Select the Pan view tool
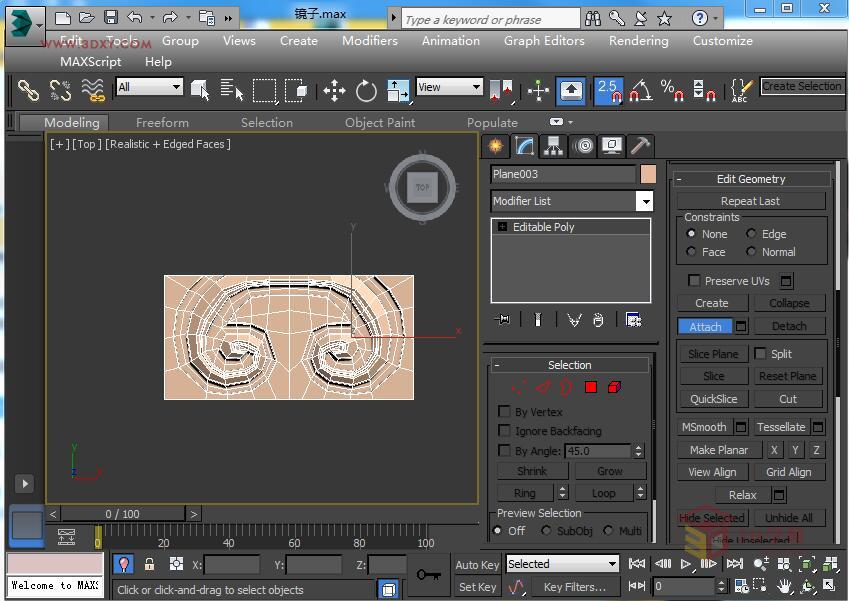Screen dimensions: 849x601 [785, 586]
